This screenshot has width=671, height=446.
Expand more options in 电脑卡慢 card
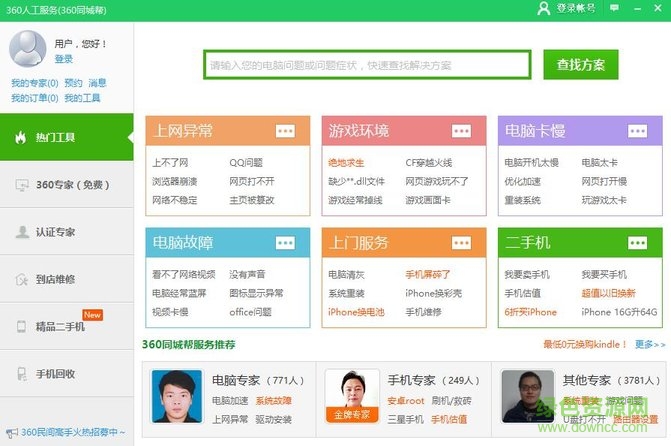point(637,131)
